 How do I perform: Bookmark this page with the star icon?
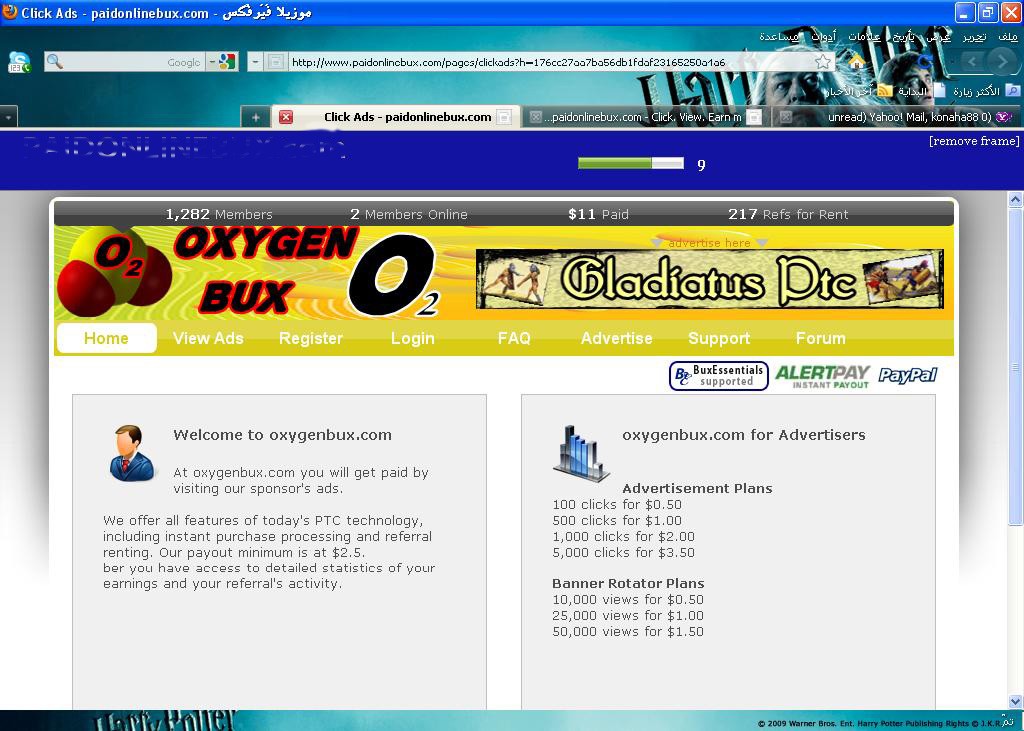pos(823,62)
